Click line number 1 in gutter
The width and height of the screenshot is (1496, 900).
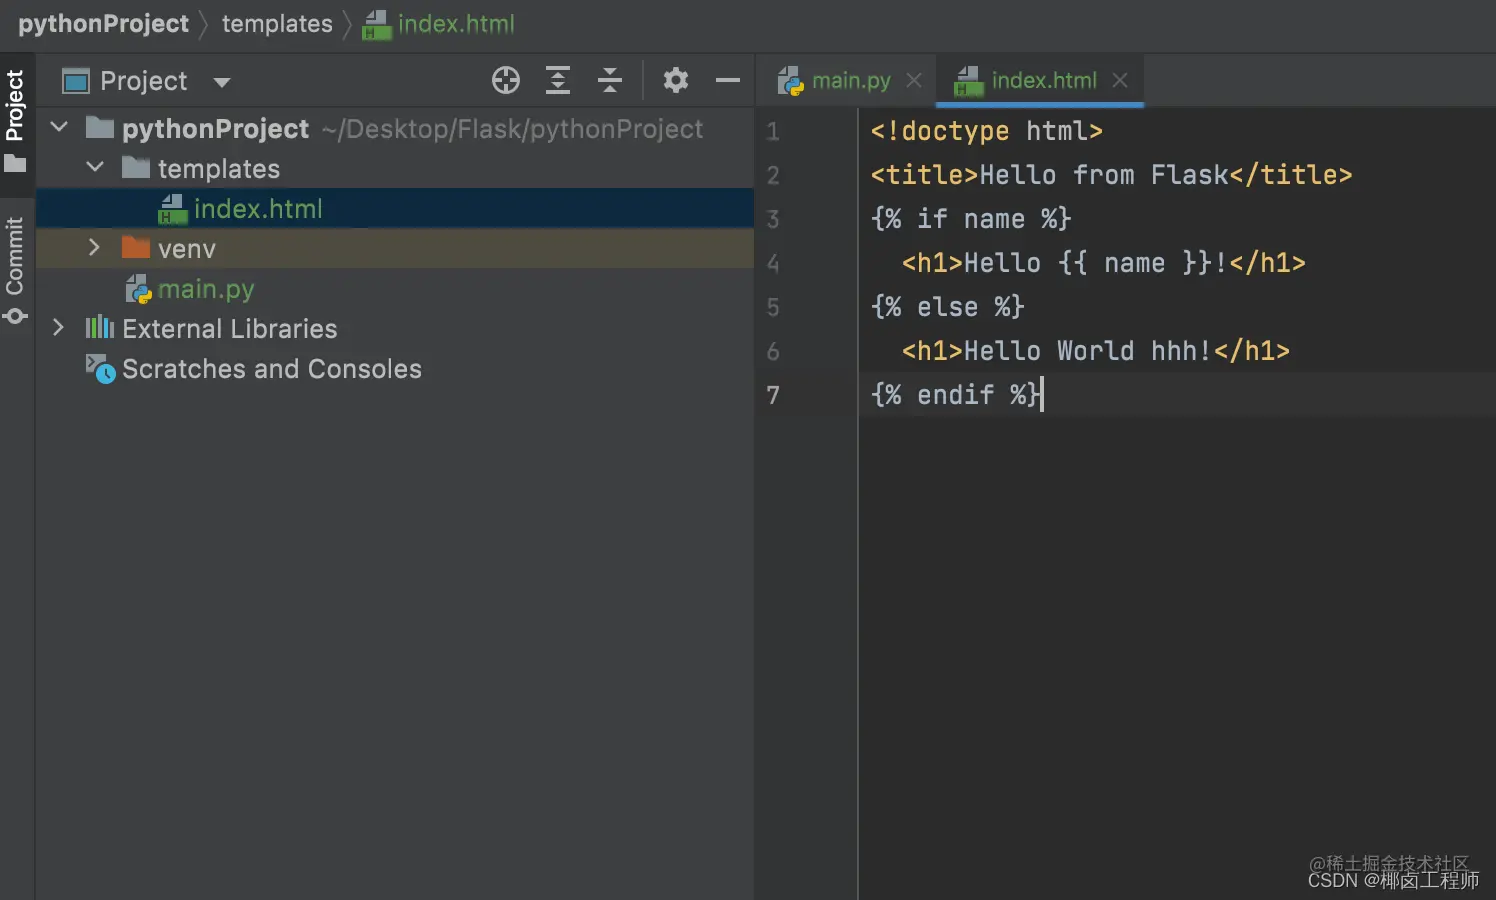pyautogui.click(x=773, y=131)
